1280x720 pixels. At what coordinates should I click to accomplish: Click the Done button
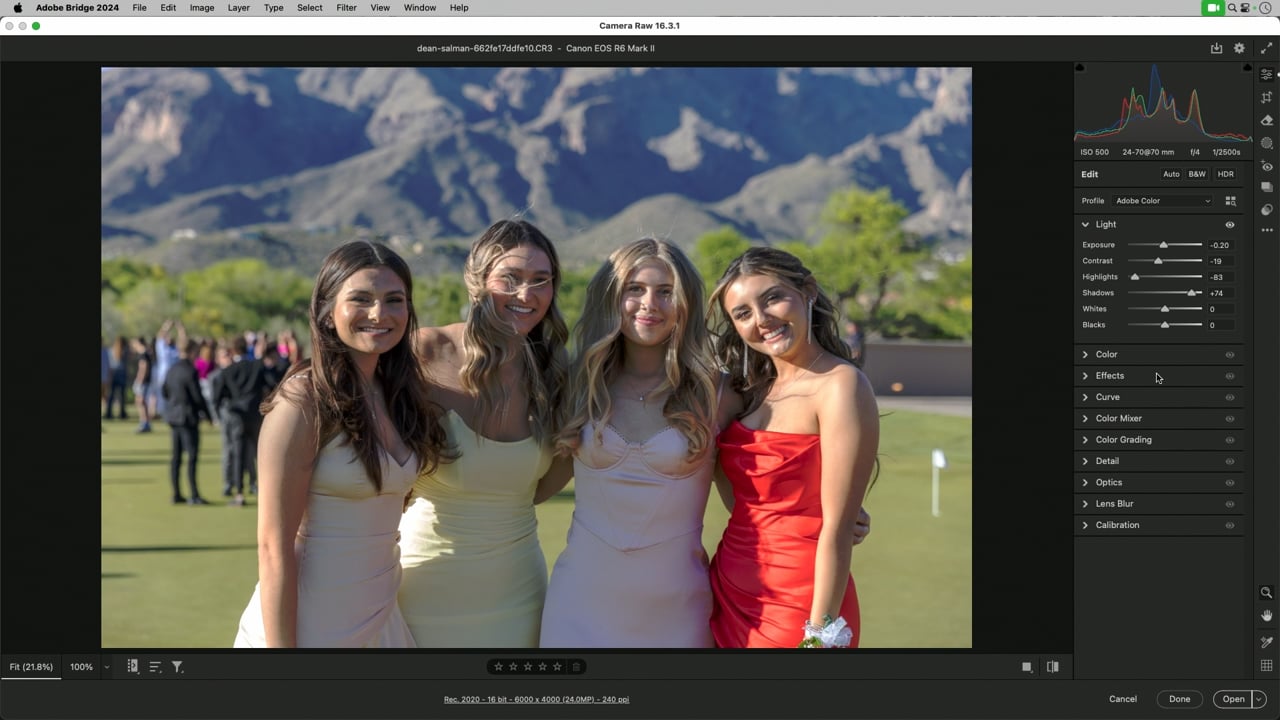pos(1180,699)
